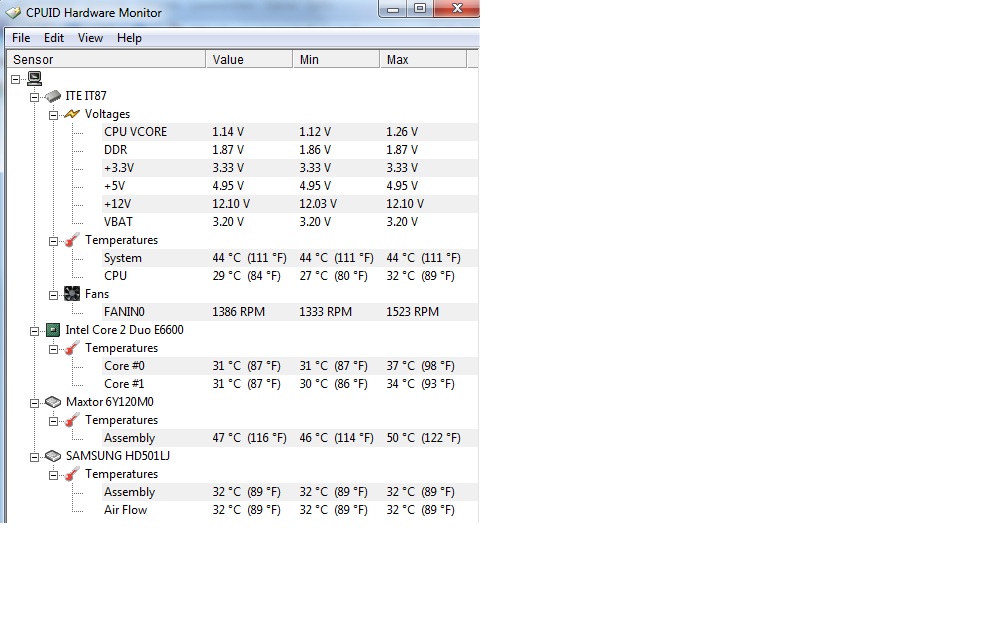
Task: Click the Sensor column header
Action: (106, 59)
